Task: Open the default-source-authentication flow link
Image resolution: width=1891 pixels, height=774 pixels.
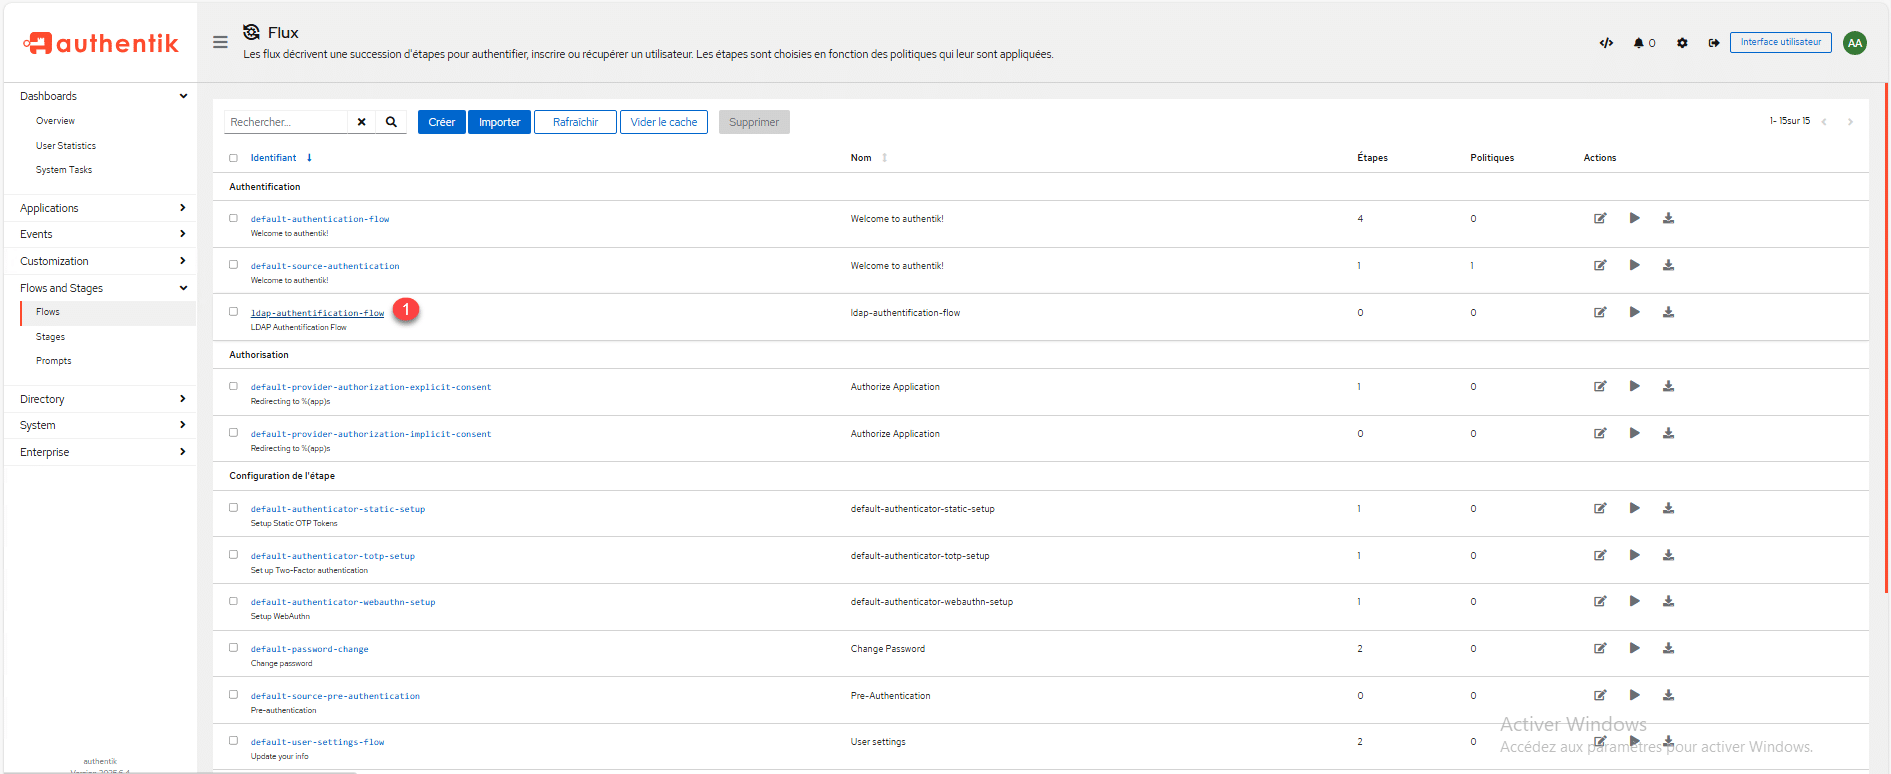Action: click(x=325, y=266)
